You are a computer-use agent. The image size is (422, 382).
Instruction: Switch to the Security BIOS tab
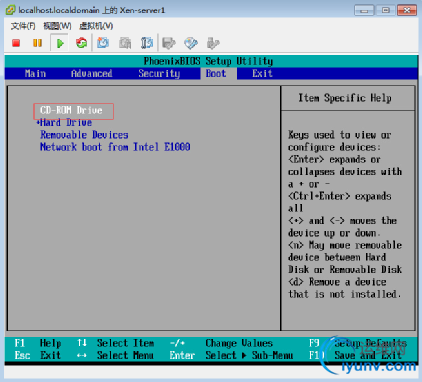tap(159, 74)
